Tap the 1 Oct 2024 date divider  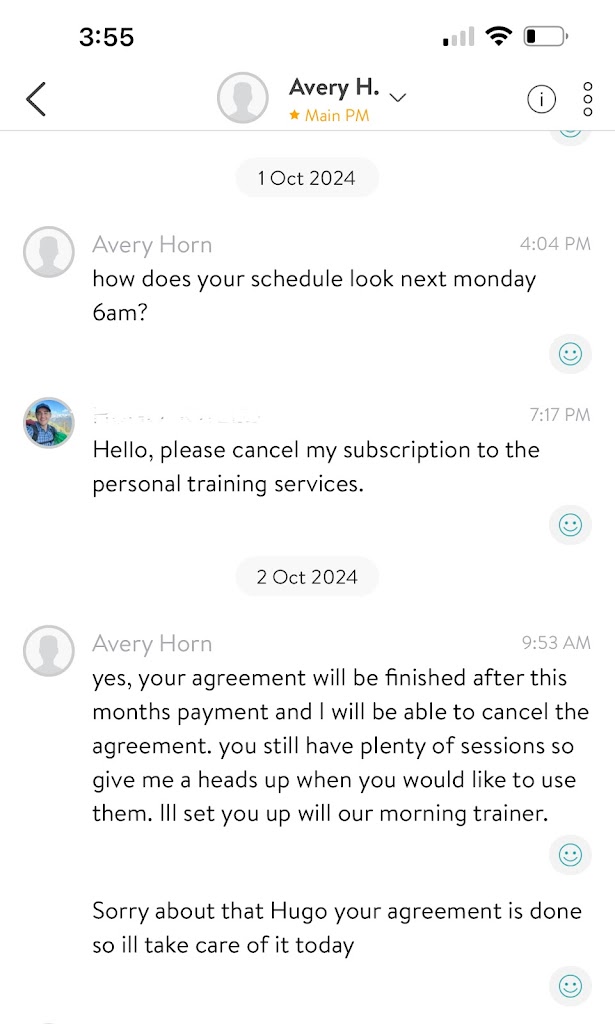(x=306, y=178)
